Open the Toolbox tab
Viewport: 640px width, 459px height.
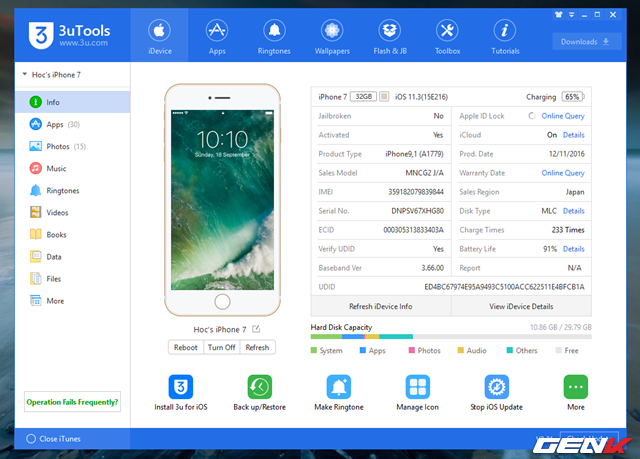(x=447, y=35)
